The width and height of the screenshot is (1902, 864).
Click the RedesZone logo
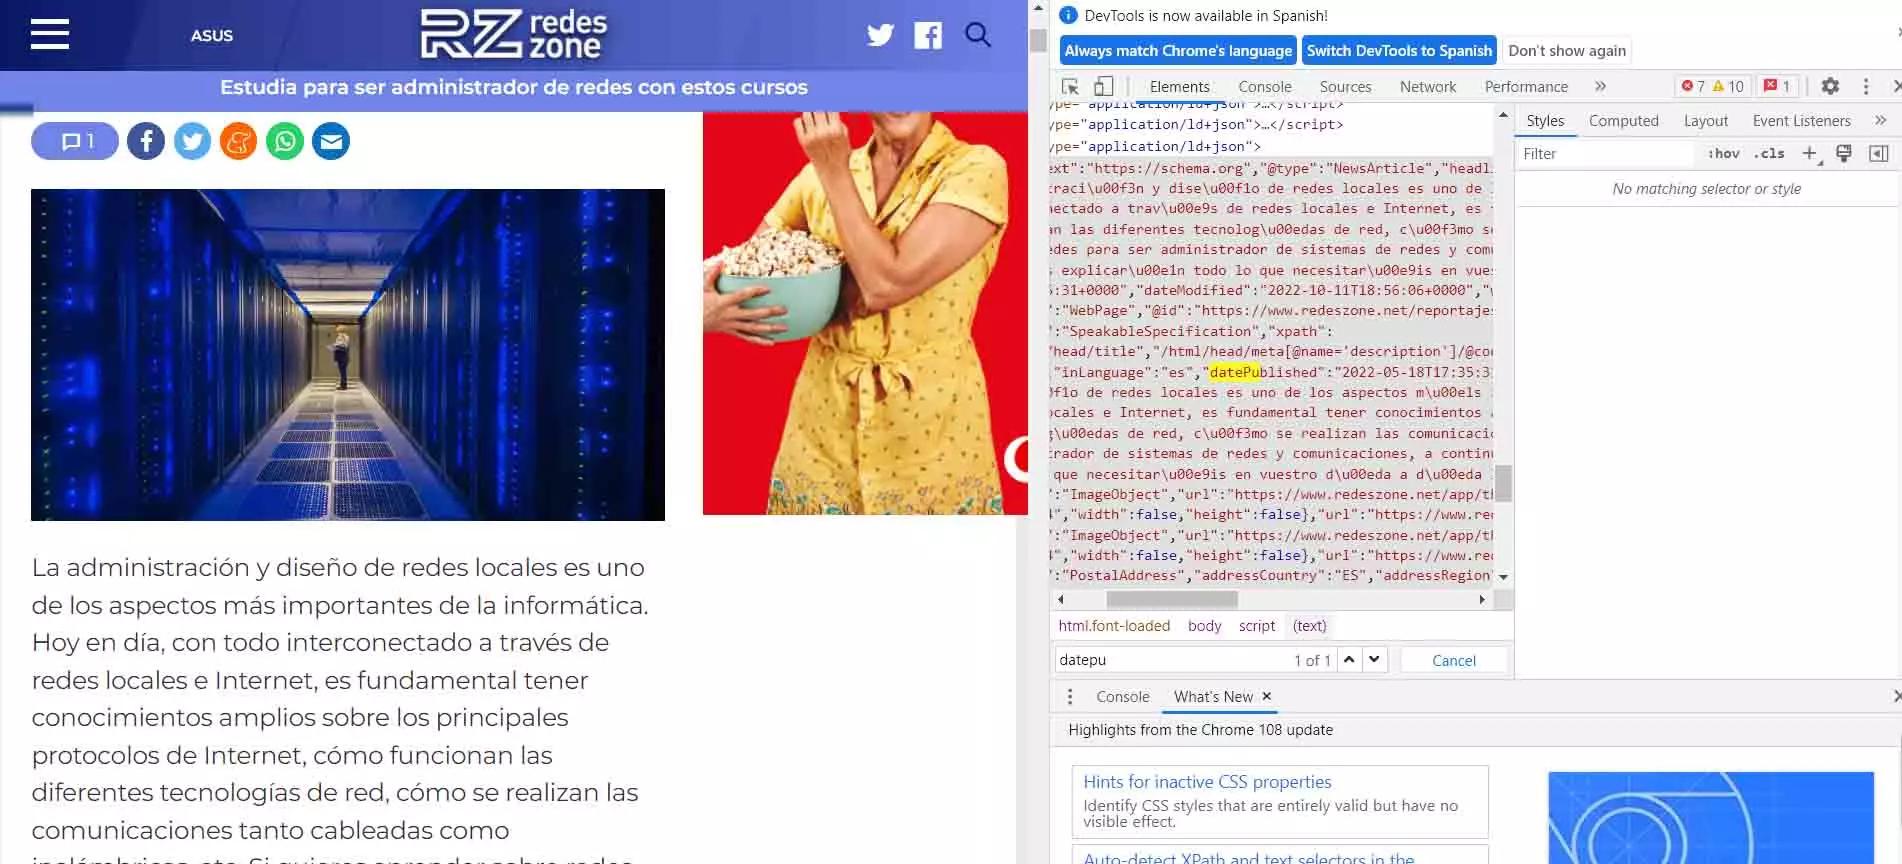(514, 34)
